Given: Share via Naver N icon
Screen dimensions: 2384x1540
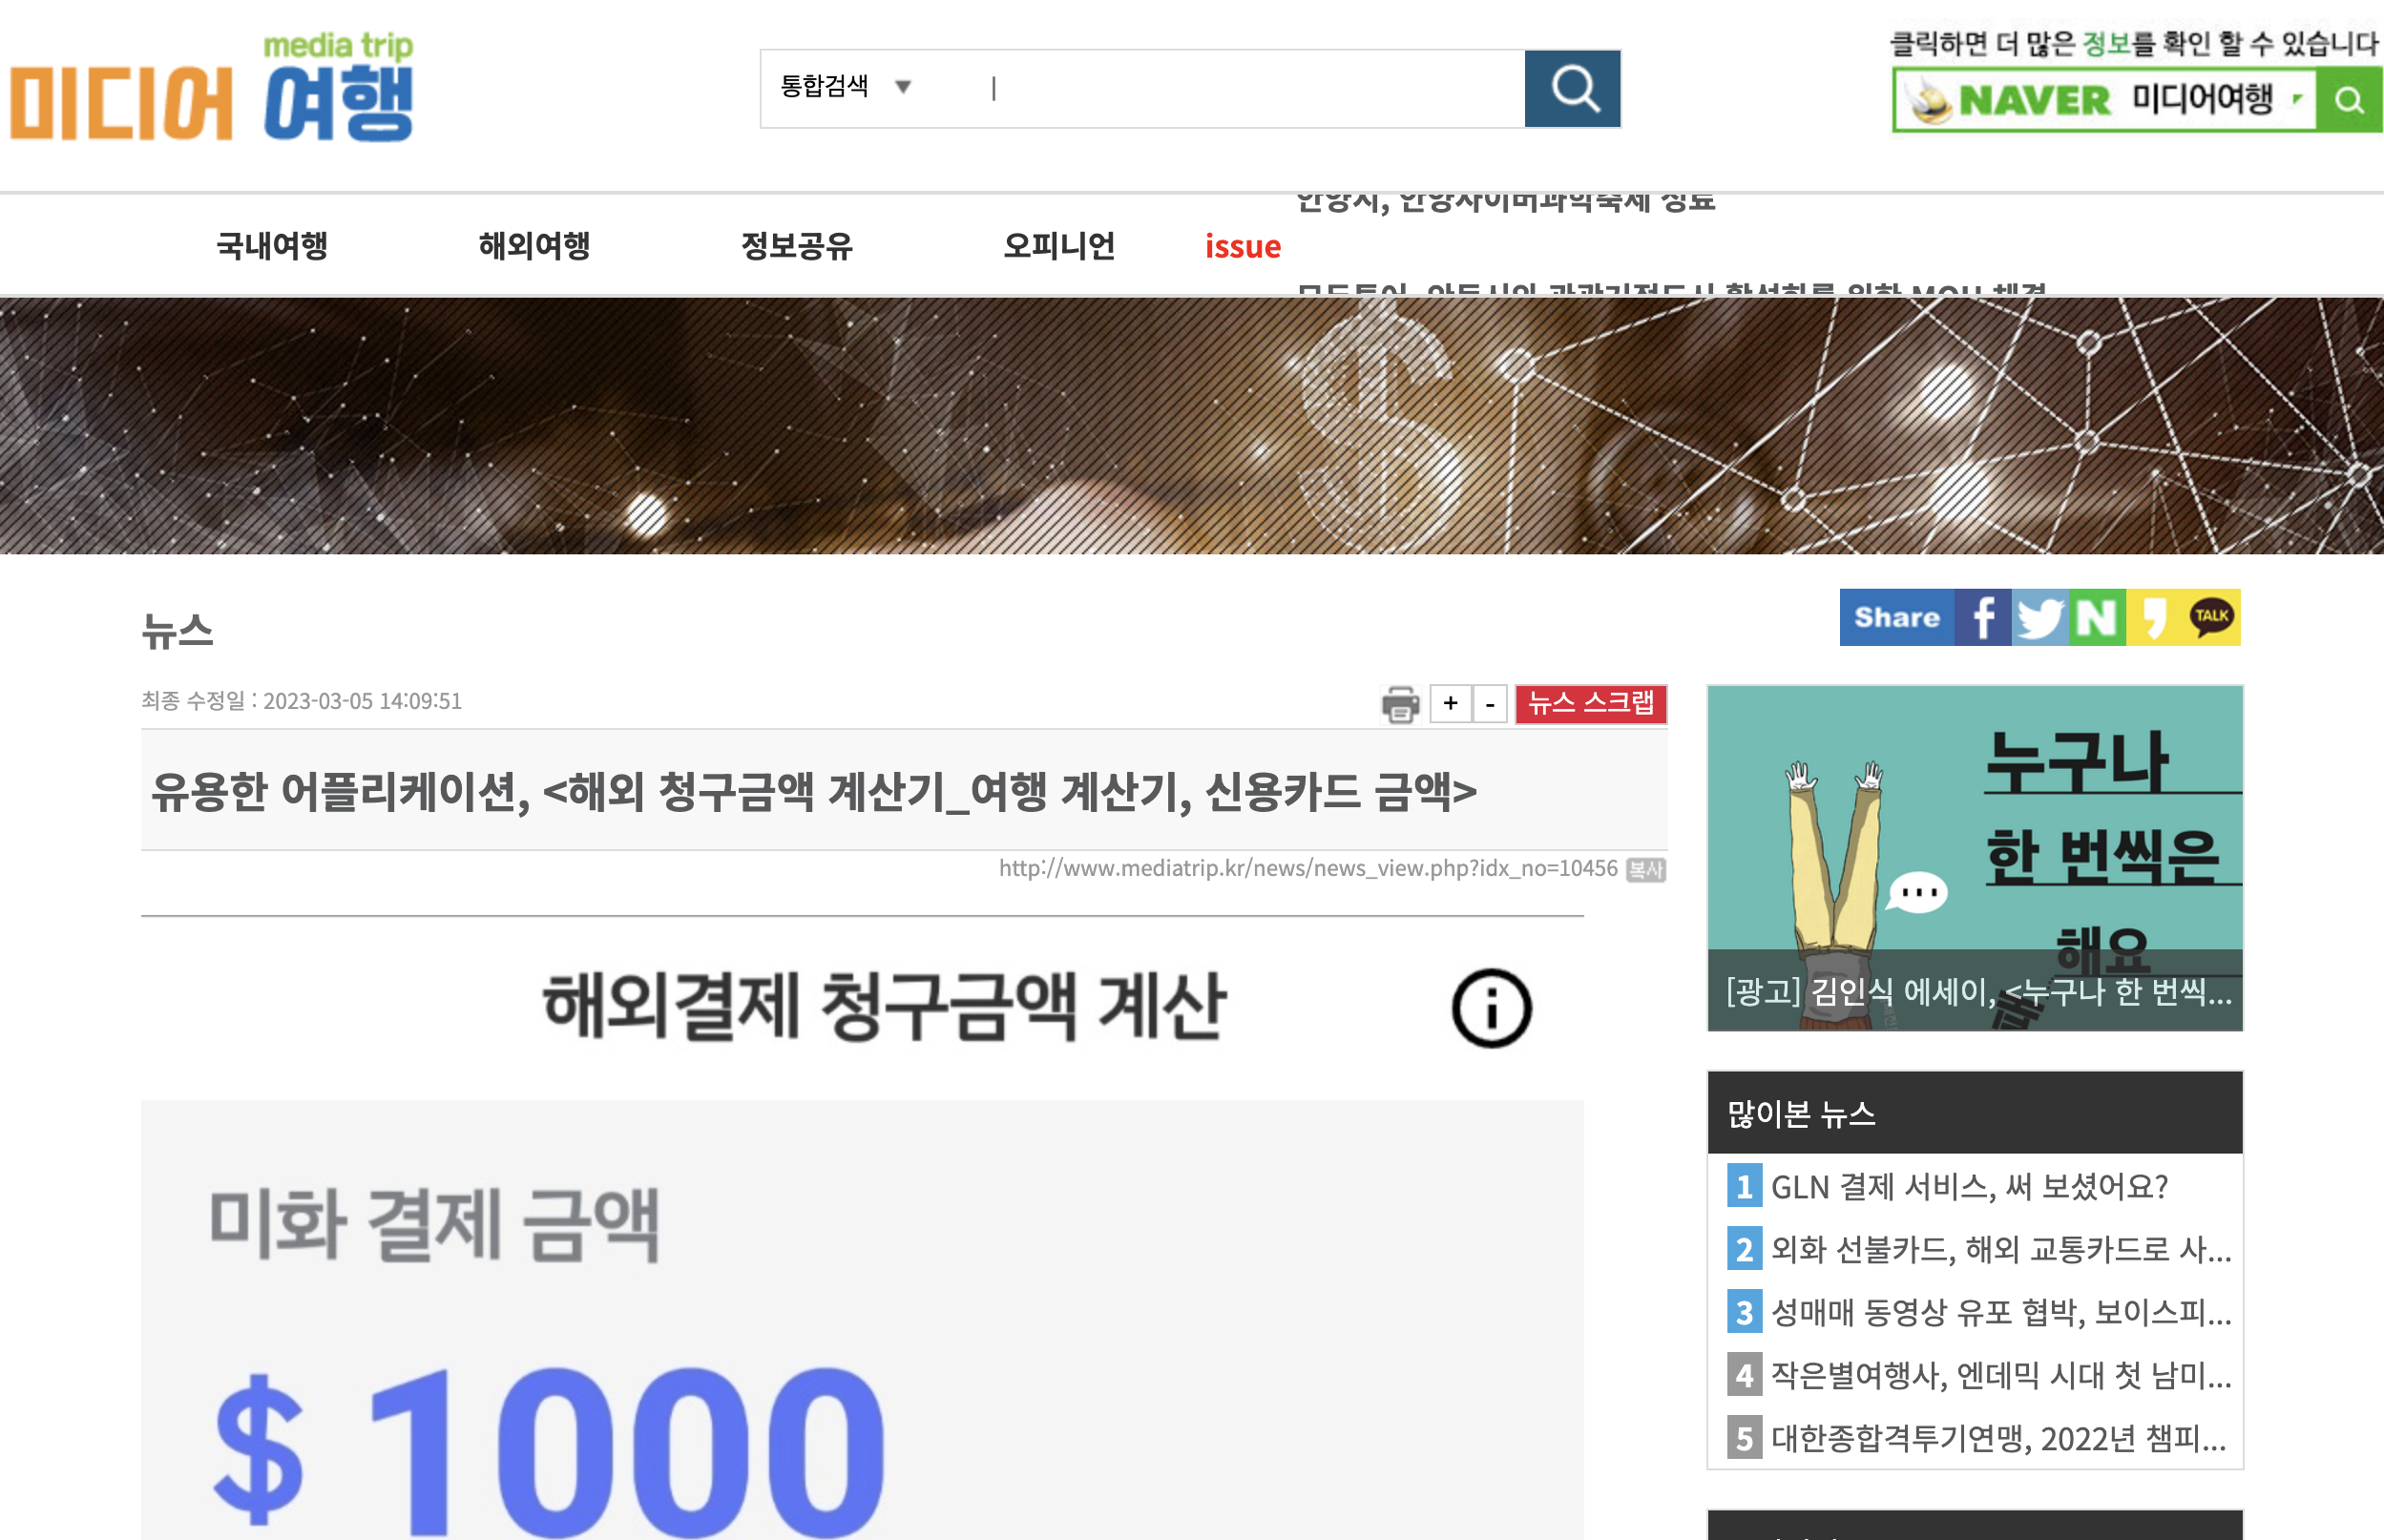Looking at the screenshot, I should pos(2097,617).
